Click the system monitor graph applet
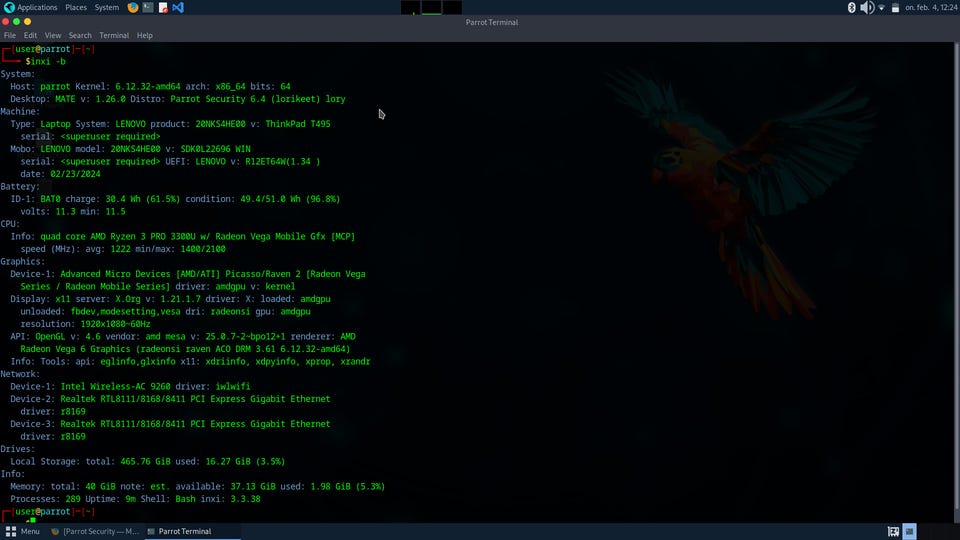The image size is (960, 540). (421, 7)
